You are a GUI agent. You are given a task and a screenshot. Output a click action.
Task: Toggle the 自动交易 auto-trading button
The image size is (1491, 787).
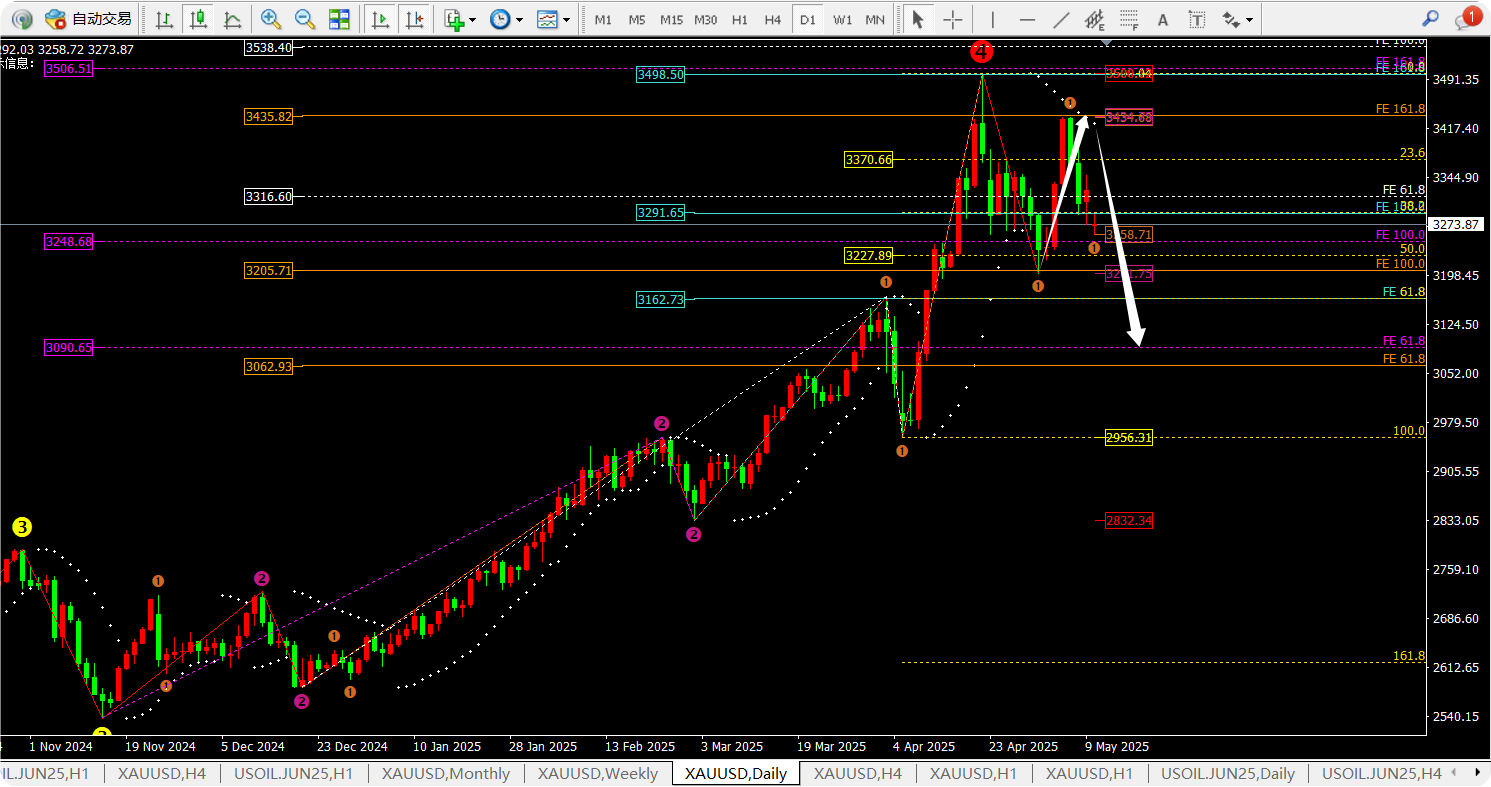click(88, 19)
